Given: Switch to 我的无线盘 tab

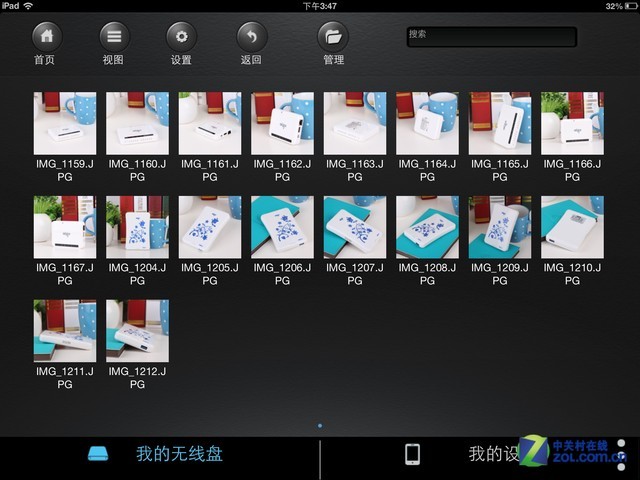Looking at the screenshot, I should coord(179,454).
